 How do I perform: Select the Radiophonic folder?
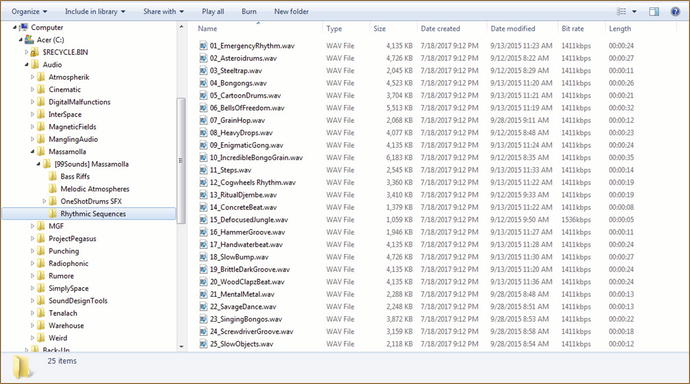pyautogui.click(x=68, y=263)
